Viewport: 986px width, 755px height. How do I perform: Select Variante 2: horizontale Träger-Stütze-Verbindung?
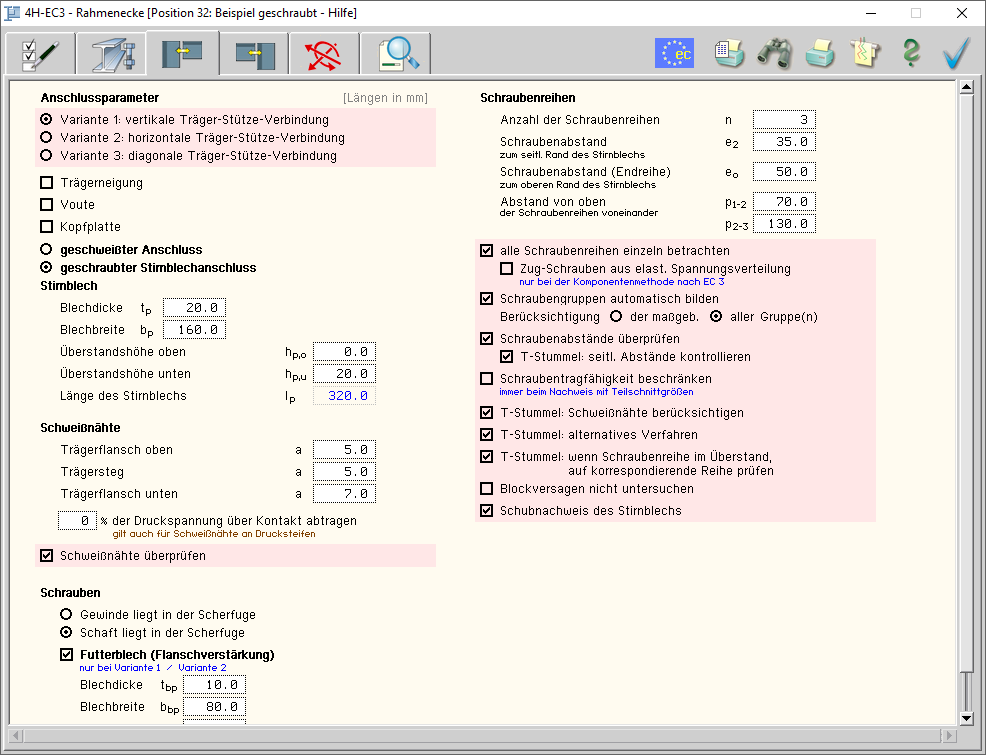[47, 138]
